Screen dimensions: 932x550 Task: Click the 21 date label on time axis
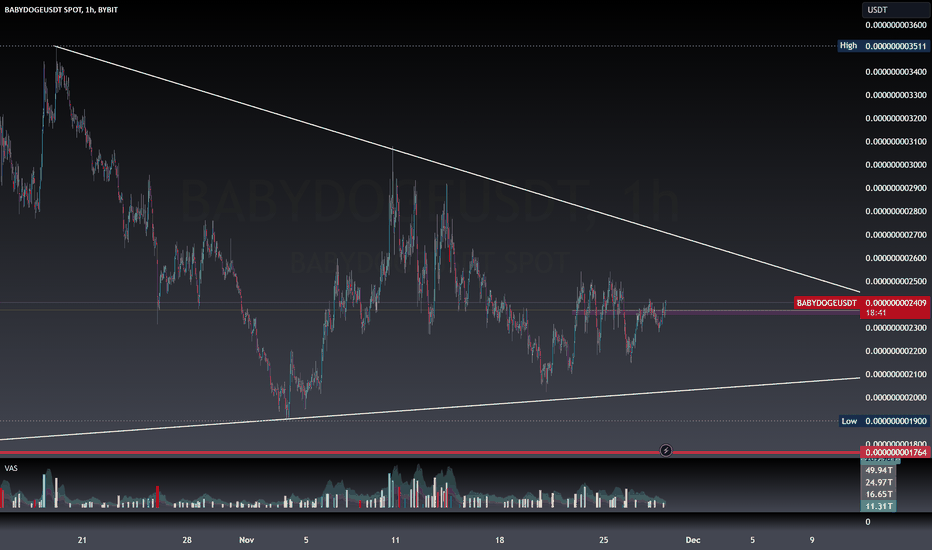[82, 540]
